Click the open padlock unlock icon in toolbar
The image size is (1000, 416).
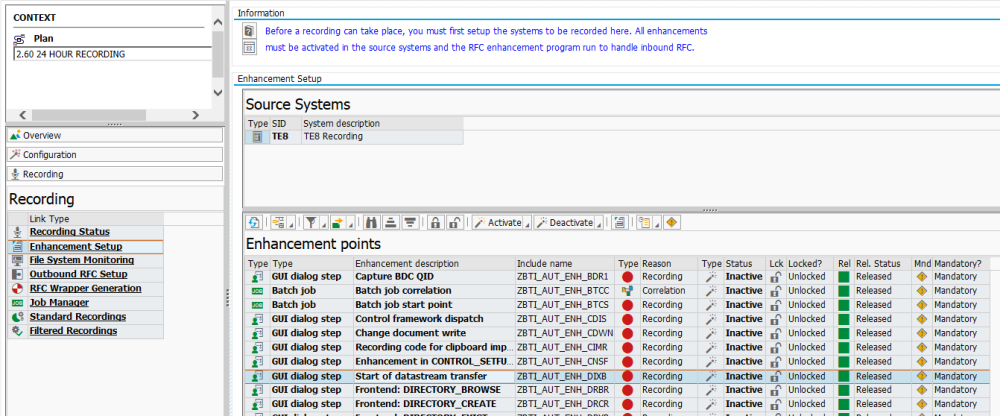(x=453, y=223)
